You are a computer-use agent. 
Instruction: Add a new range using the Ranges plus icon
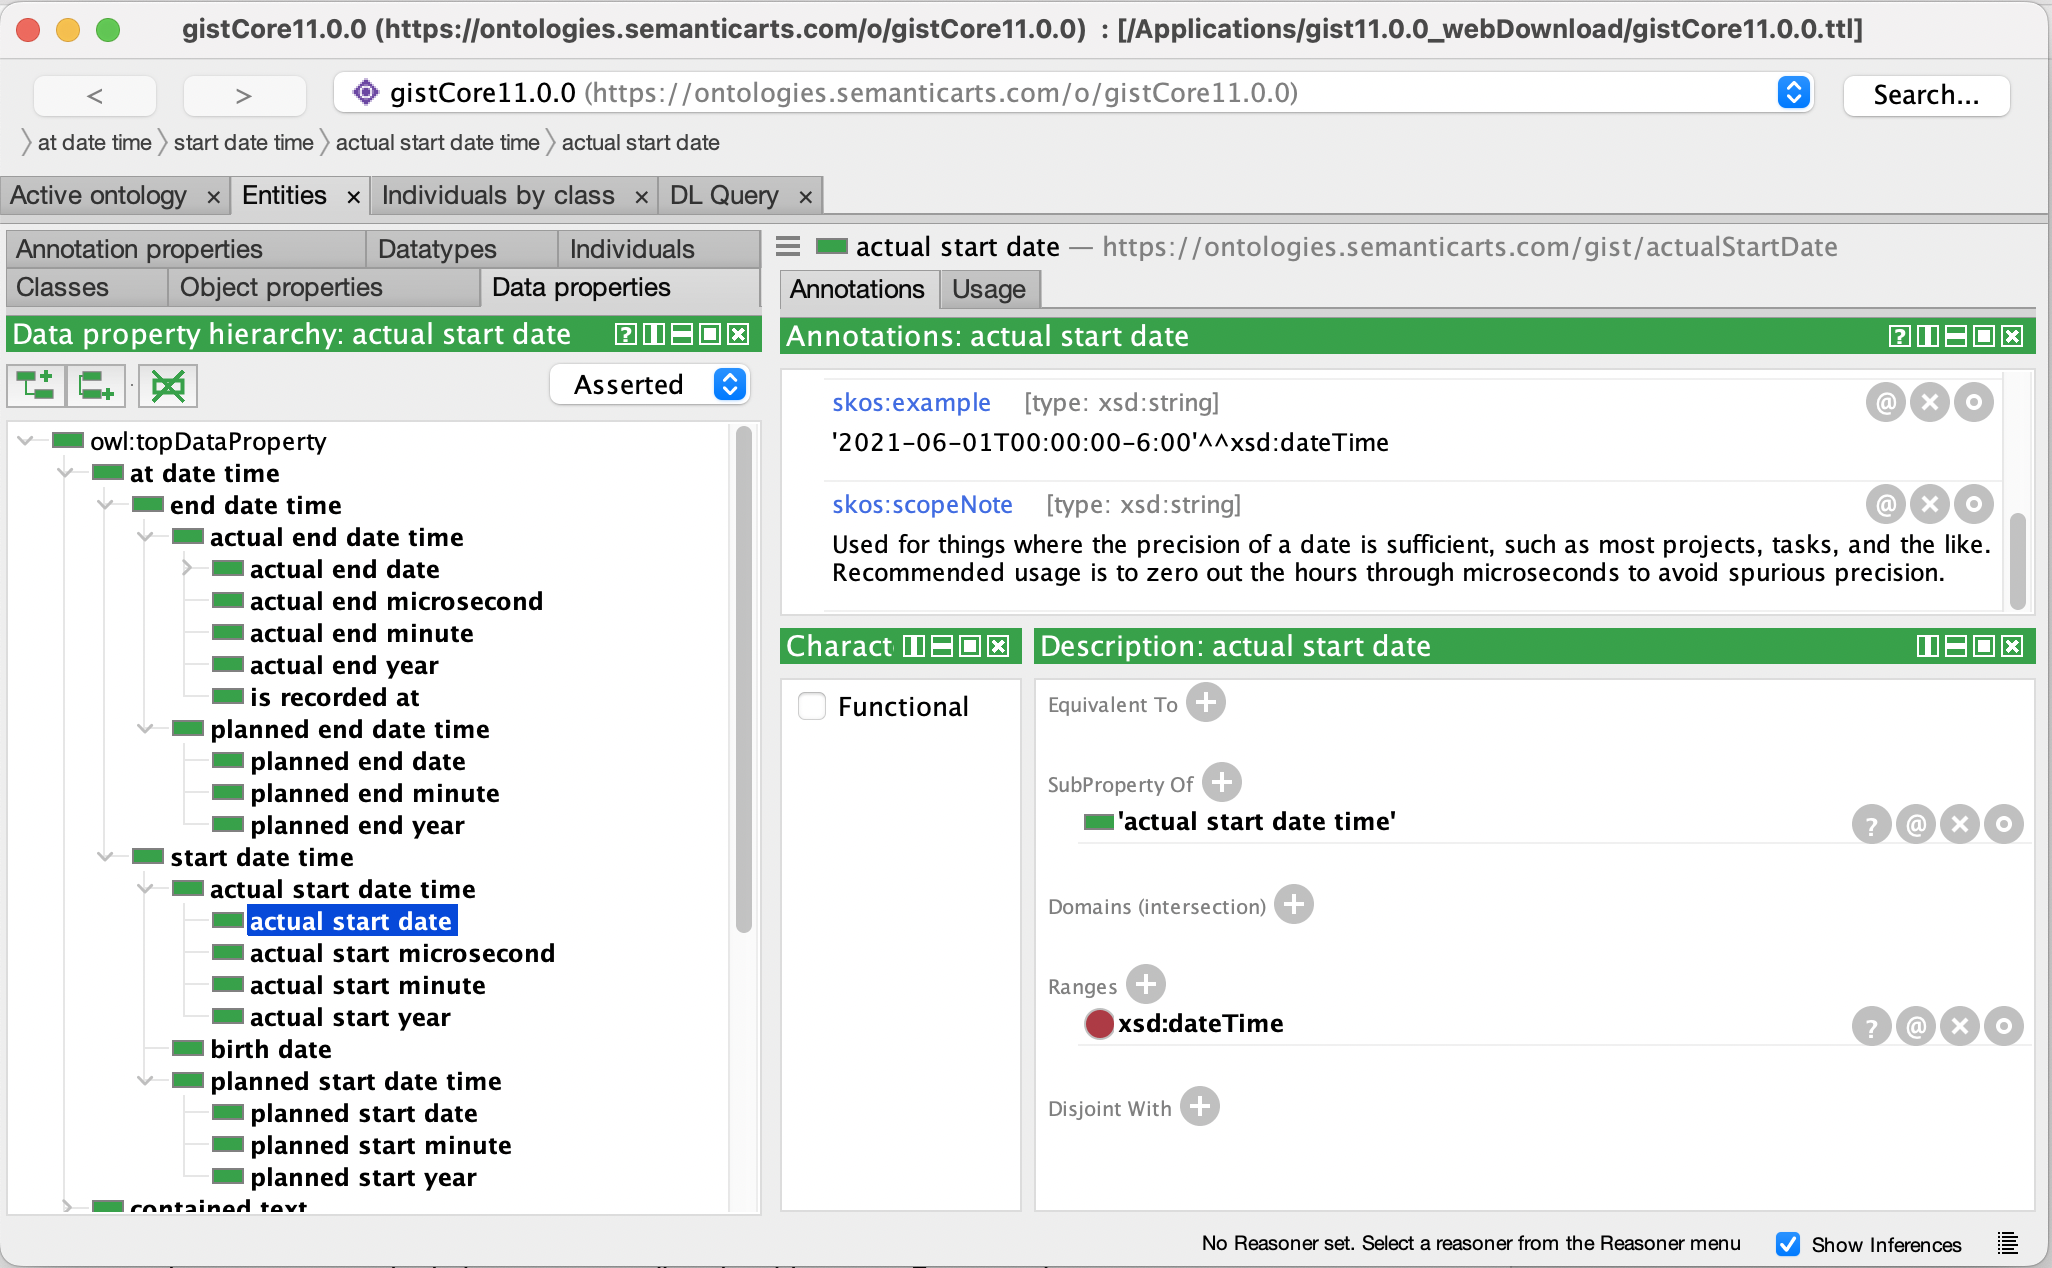tap(1145, 984)
